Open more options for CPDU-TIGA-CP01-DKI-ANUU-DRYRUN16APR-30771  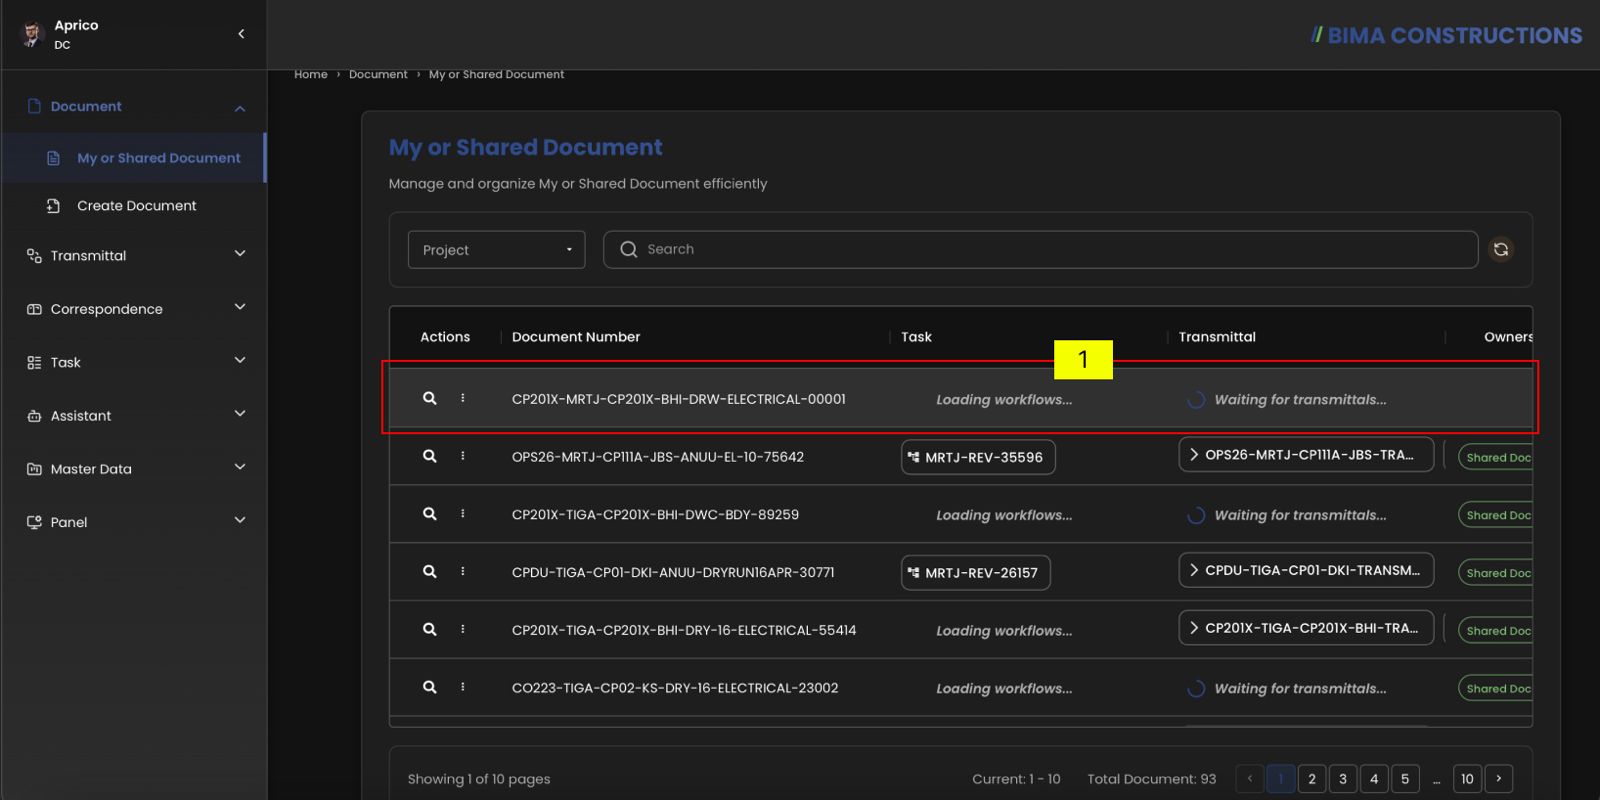pos(463,572)
